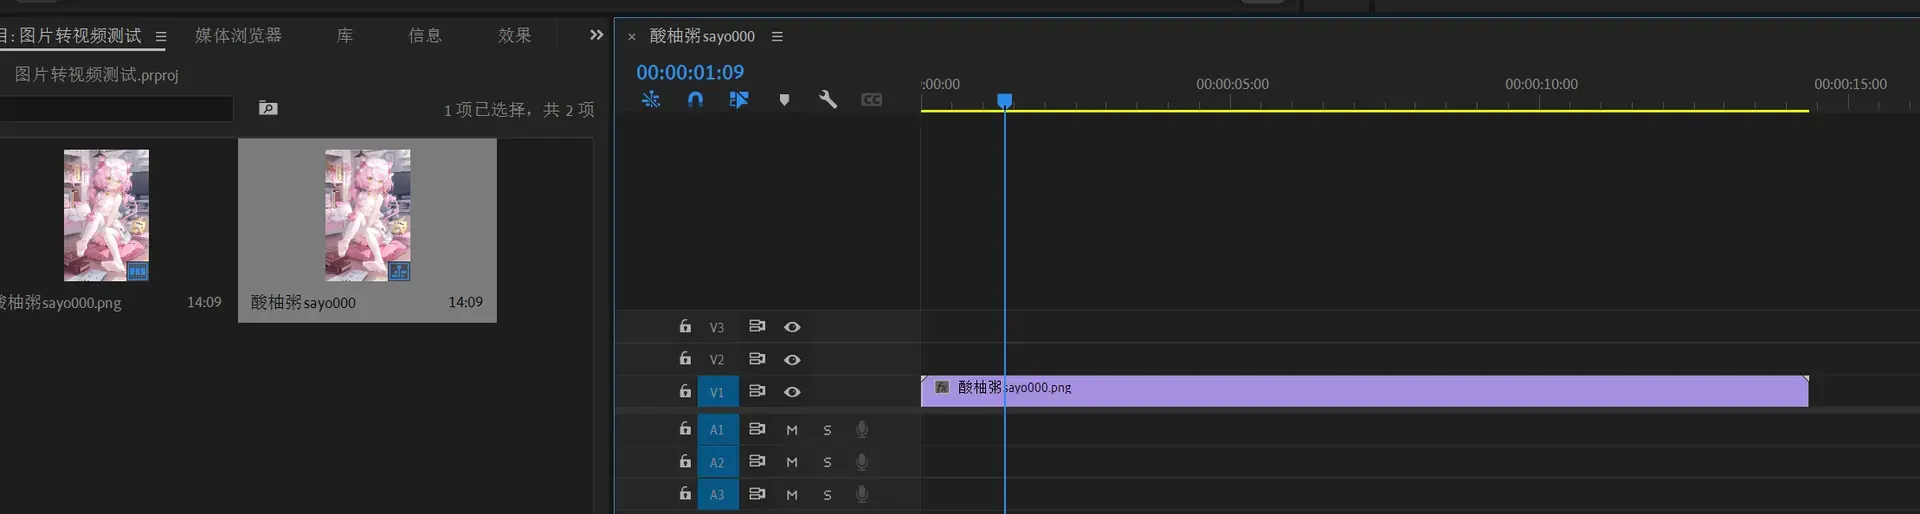Open timeline display settings wrench
Image resolution: width=1920 pixels, height=514 pixels.
828,99
